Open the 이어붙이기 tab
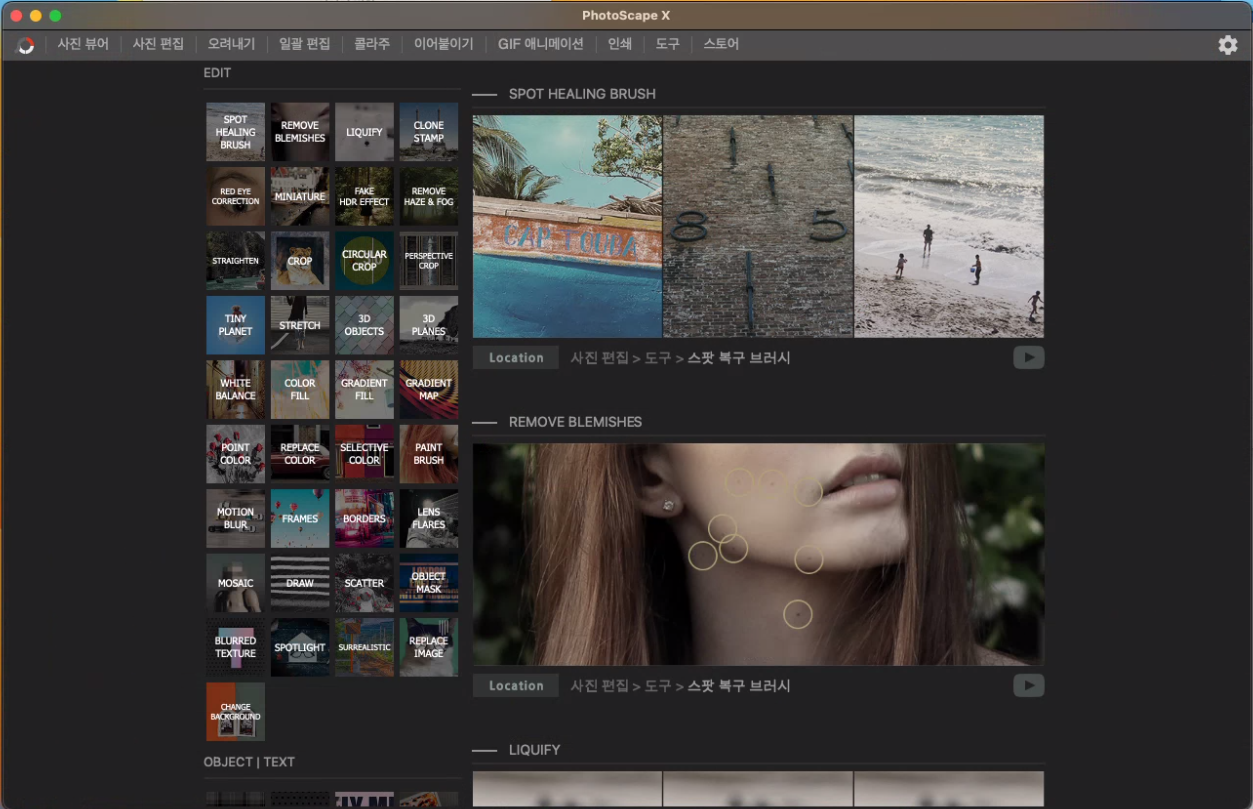The image size is (1253, 809). click(x=444, y=44)
